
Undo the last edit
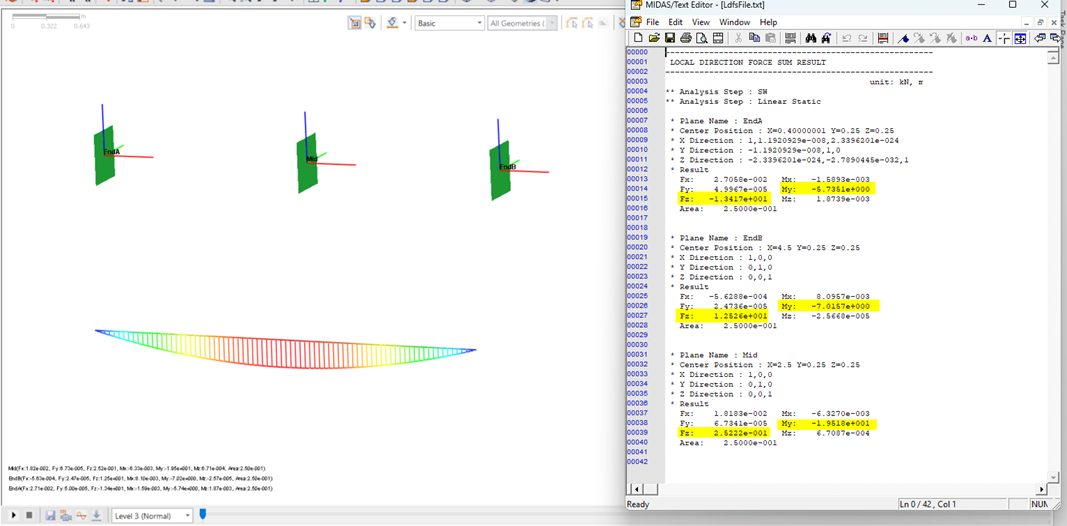(847, 38)
